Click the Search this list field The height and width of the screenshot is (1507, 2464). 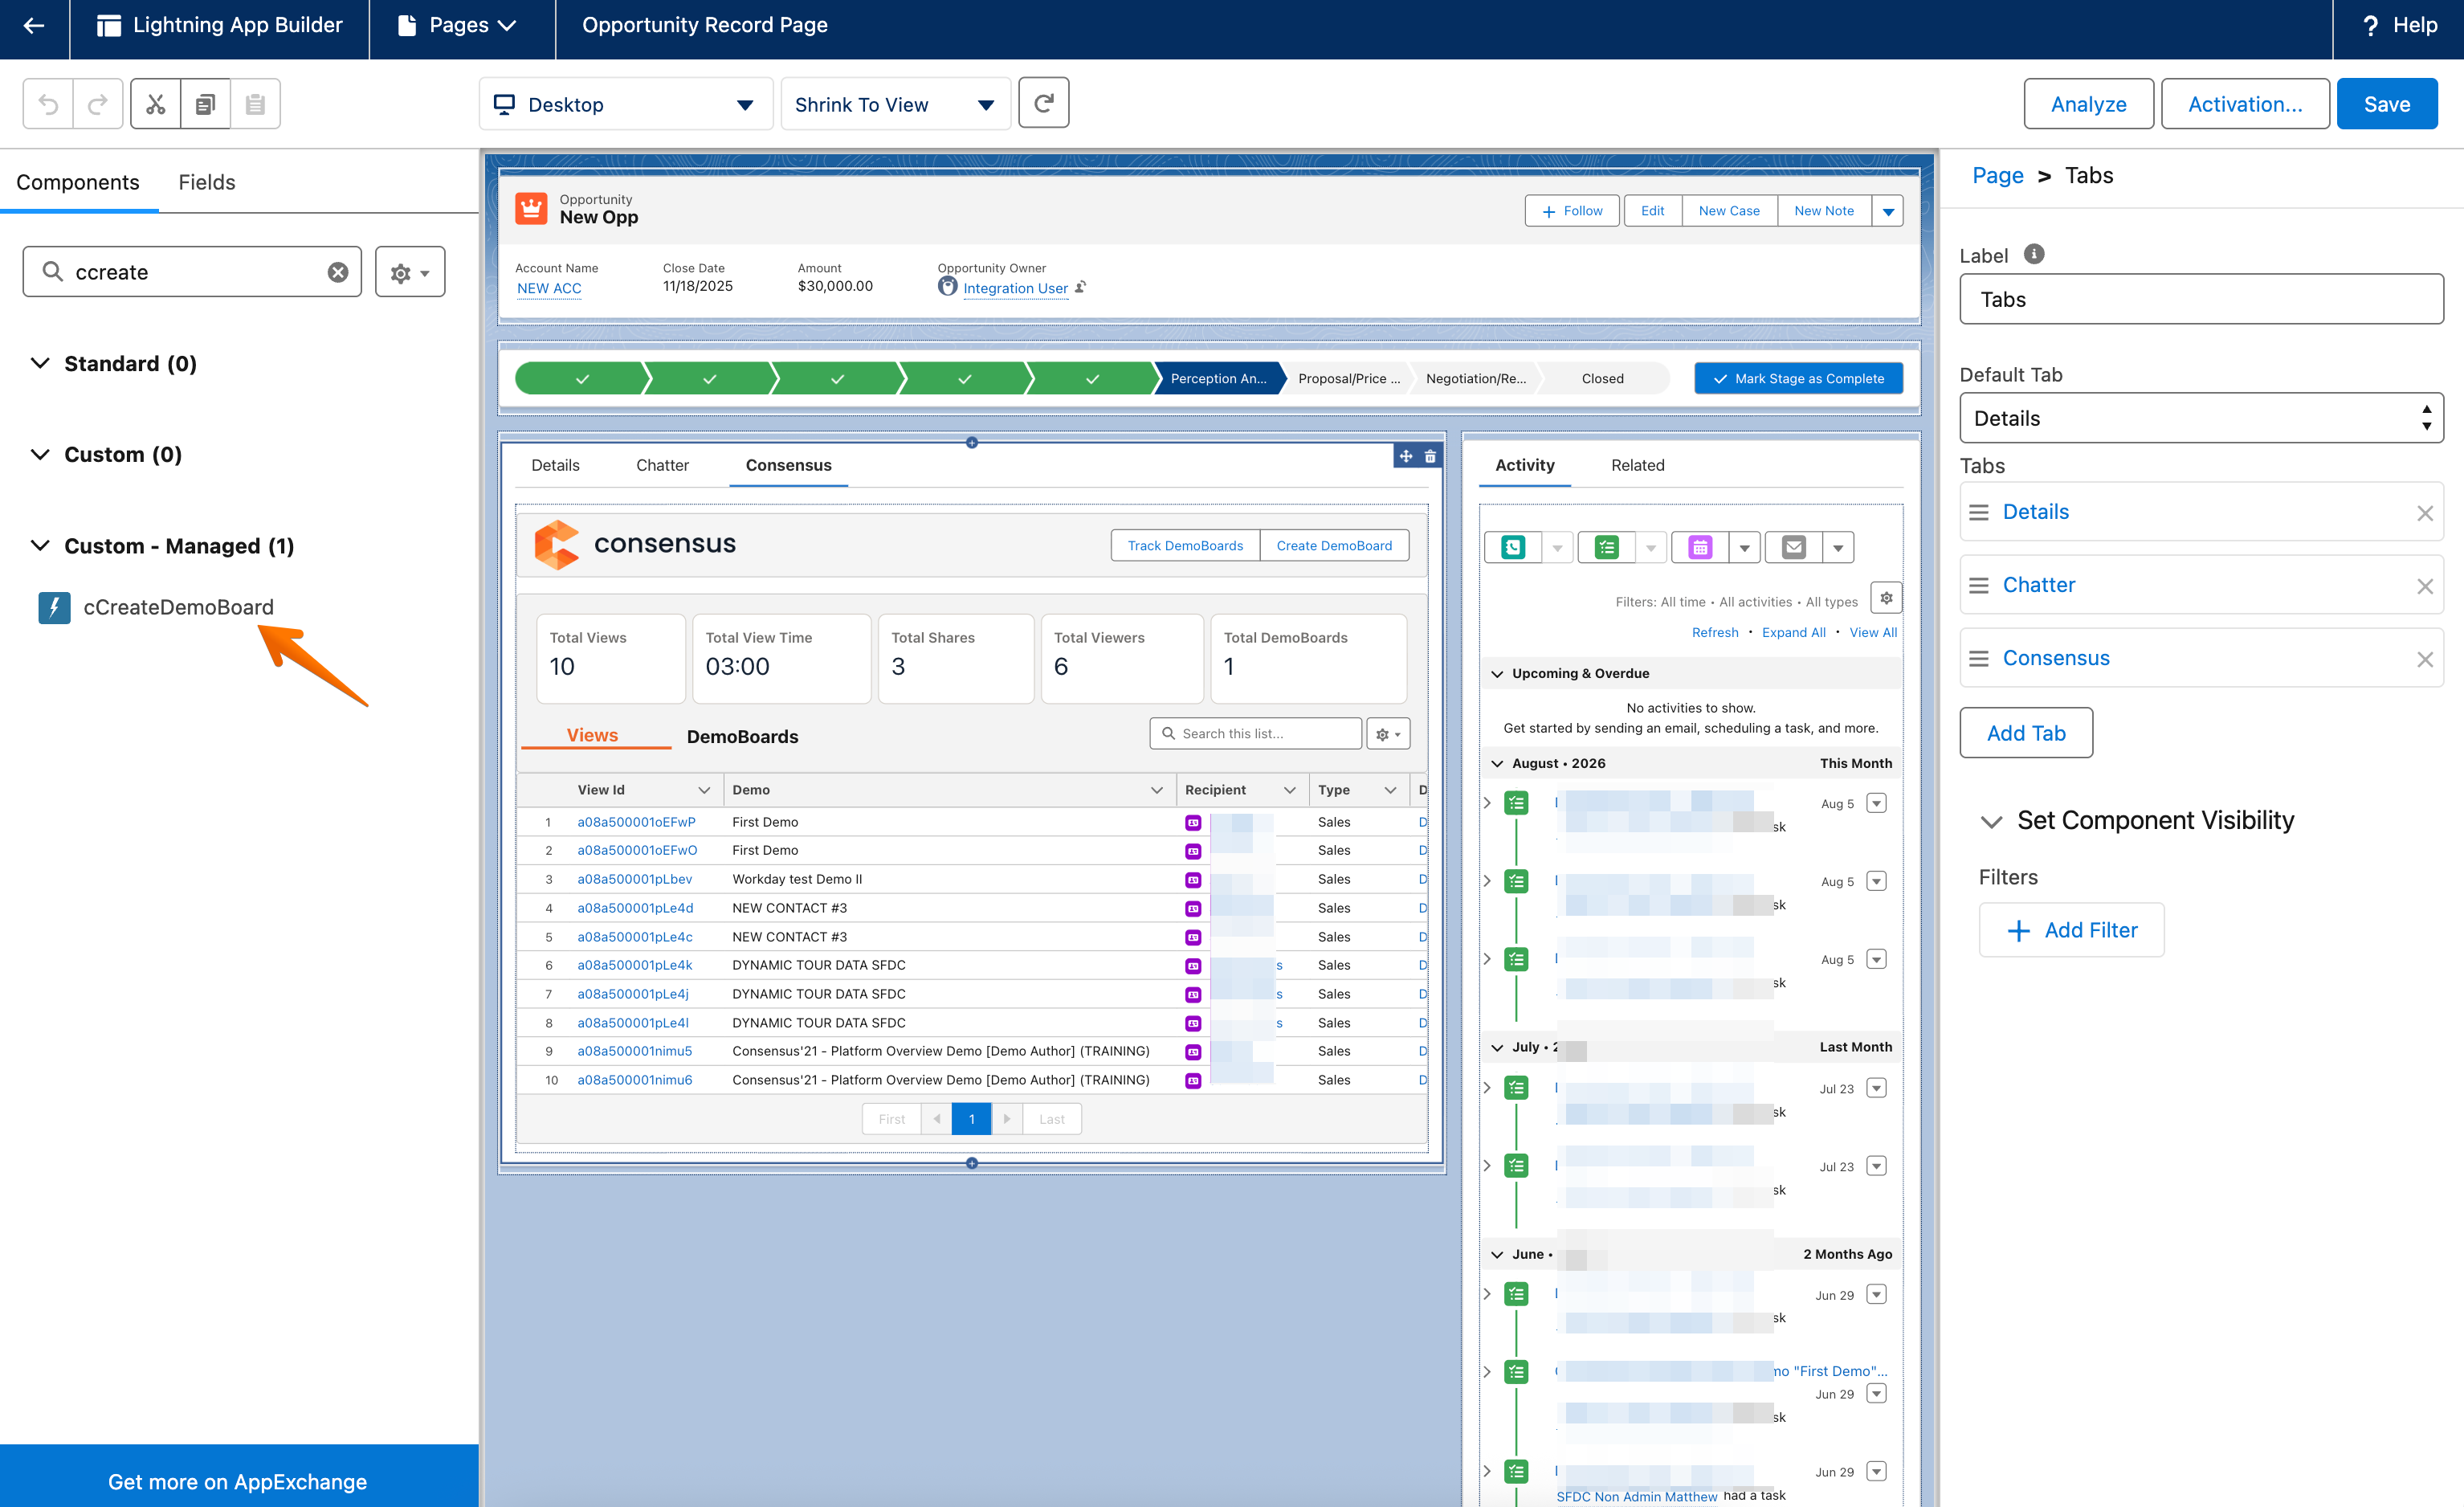click(x=1255, y=734)
